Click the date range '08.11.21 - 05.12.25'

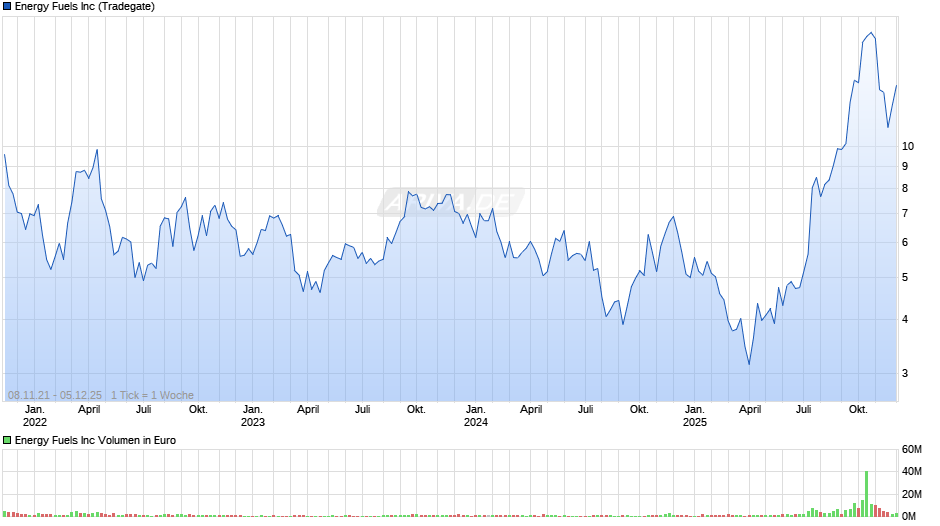pyautogui.click(x=55, y=396)
